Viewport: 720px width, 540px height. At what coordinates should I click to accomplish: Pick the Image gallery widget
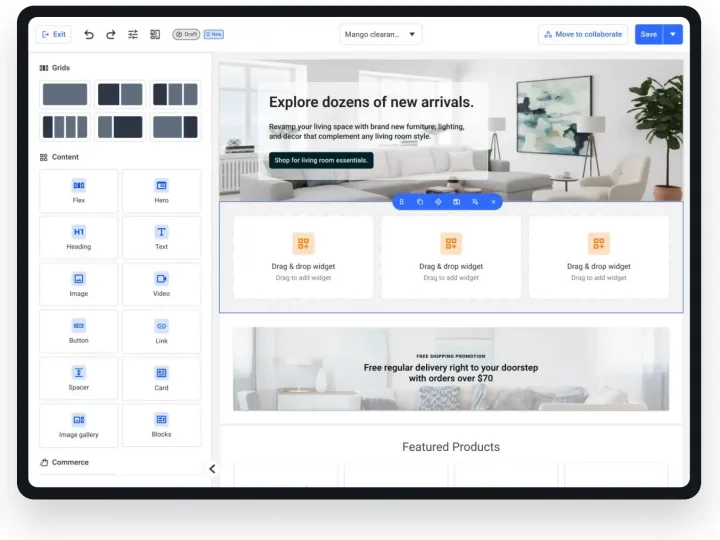[x=79, y=426]
